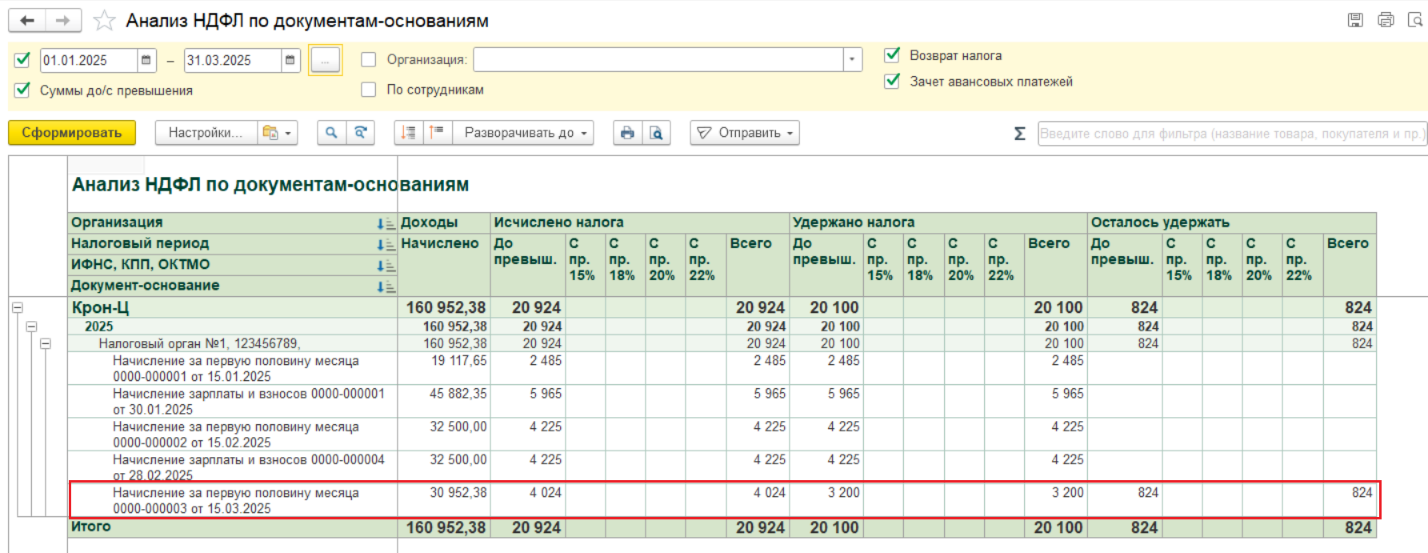Viewport: 1428px width, 553px height.
Task: Click the sigma sum icon
Action: click(x=1019, y=133)
